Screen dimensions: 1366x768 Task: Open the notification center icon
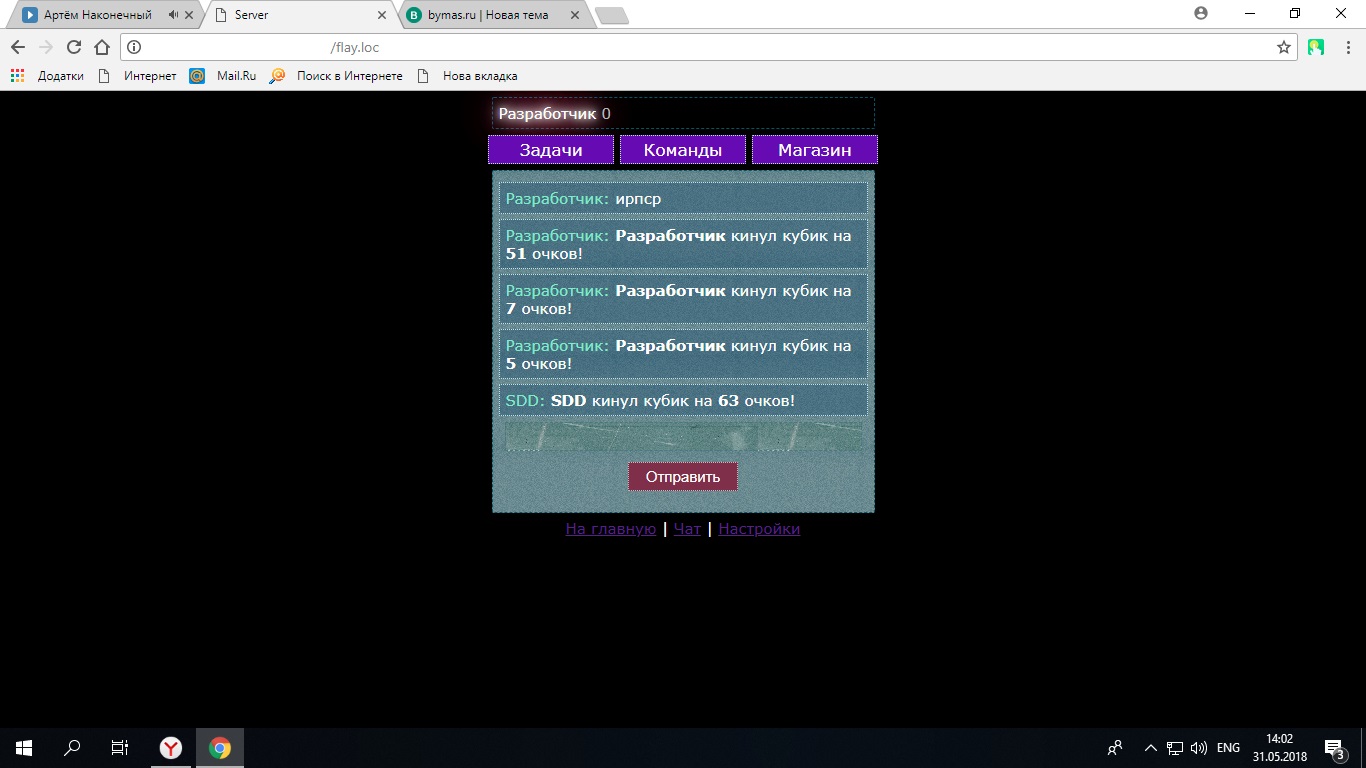(x=1333, y=748)
